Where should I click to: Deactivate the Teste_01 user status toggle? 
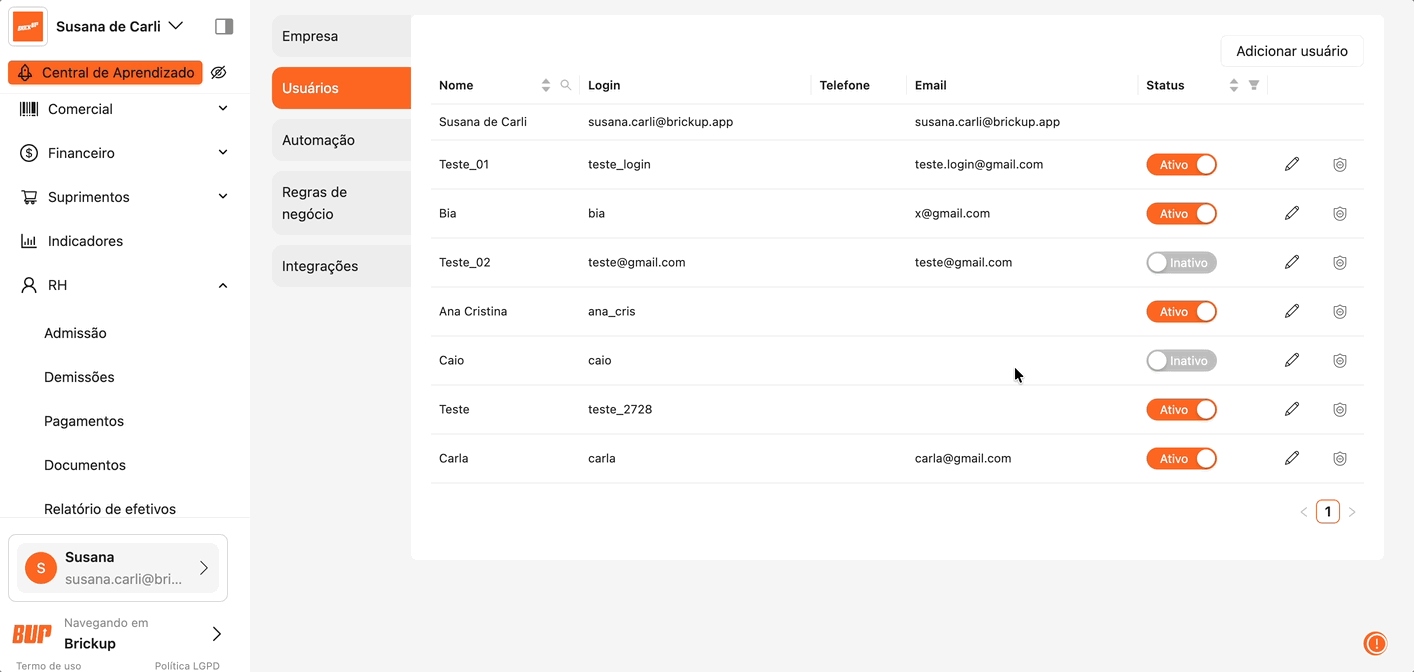pyautogui.click(x=1181, y=164)
